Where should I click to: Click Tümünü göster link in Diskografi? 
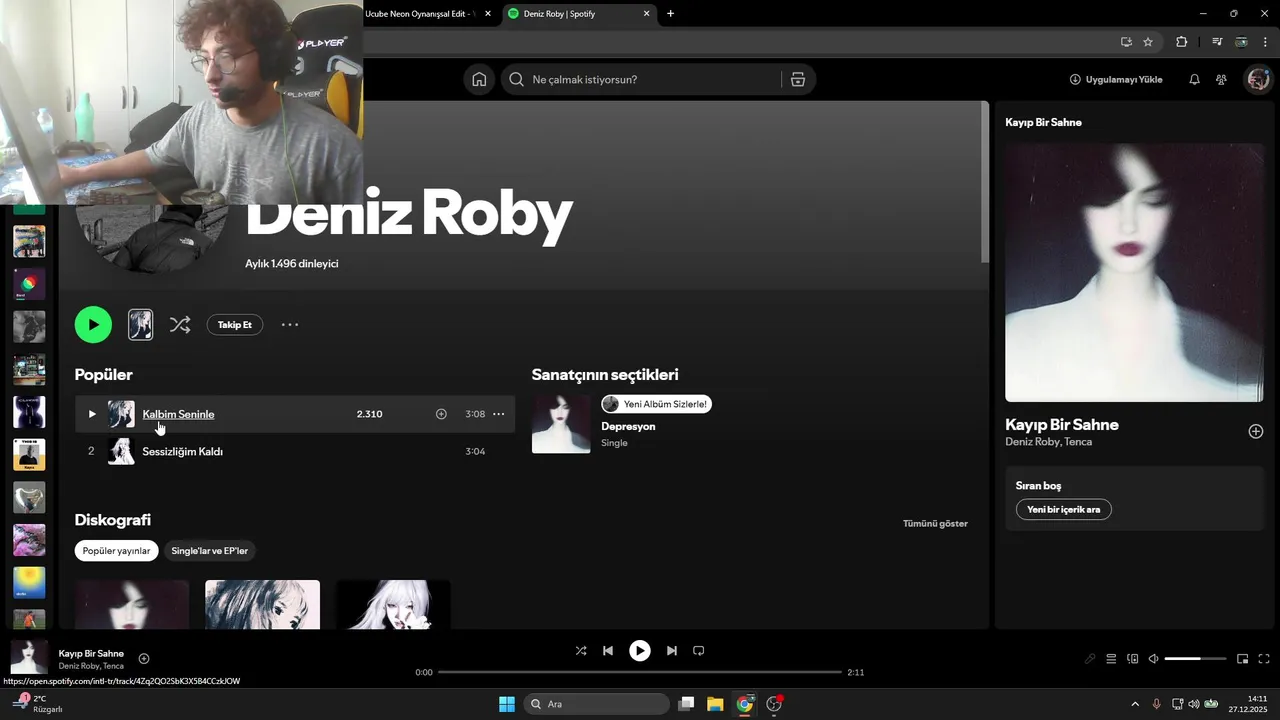[935, 523]
